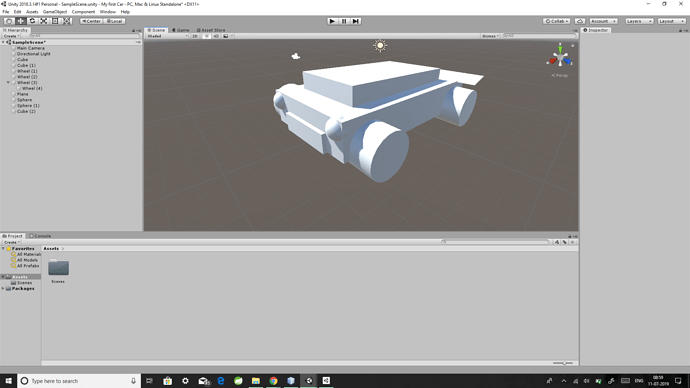Expand the Packages folder
This screenshot has height=388, width=690.
pos(4,289)
